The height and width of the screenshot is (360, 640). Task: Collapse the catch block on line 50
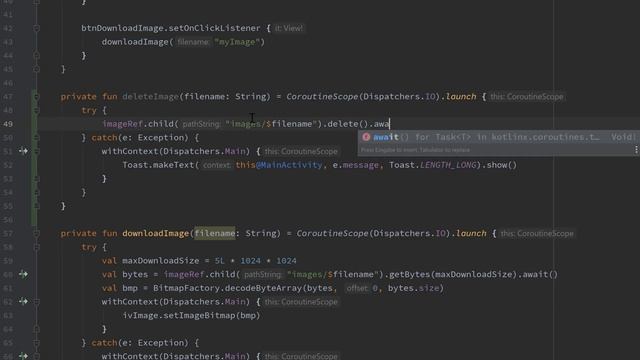36,138
